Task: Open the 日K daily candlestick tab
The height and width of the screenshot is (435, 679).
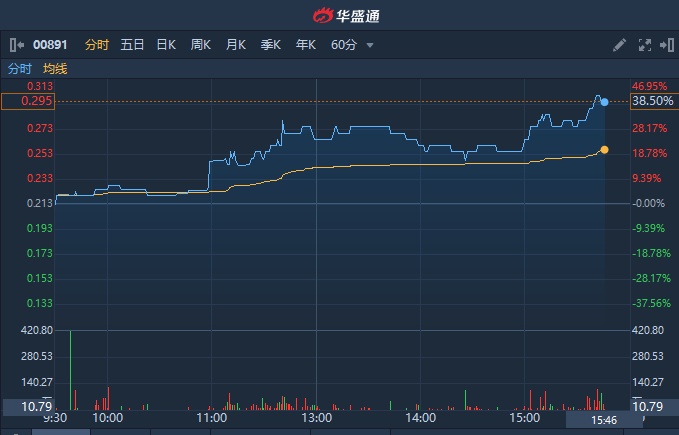Action: point(166,45)
